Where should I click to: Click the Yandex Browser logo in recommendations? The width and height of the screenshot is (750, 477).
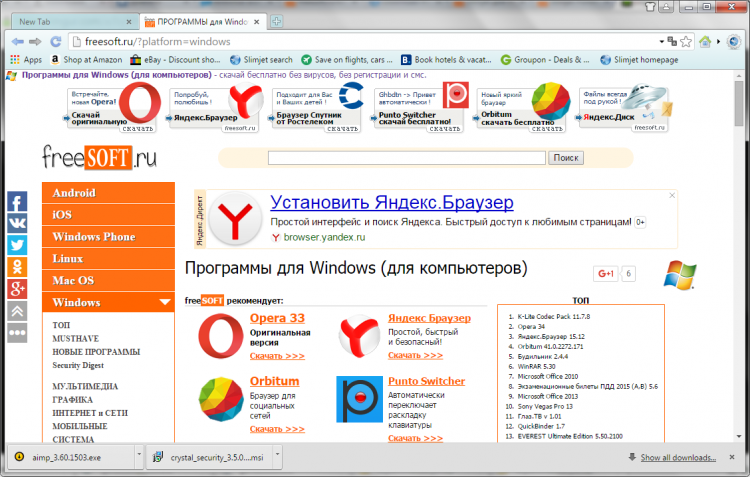click(x=359, y=336)
